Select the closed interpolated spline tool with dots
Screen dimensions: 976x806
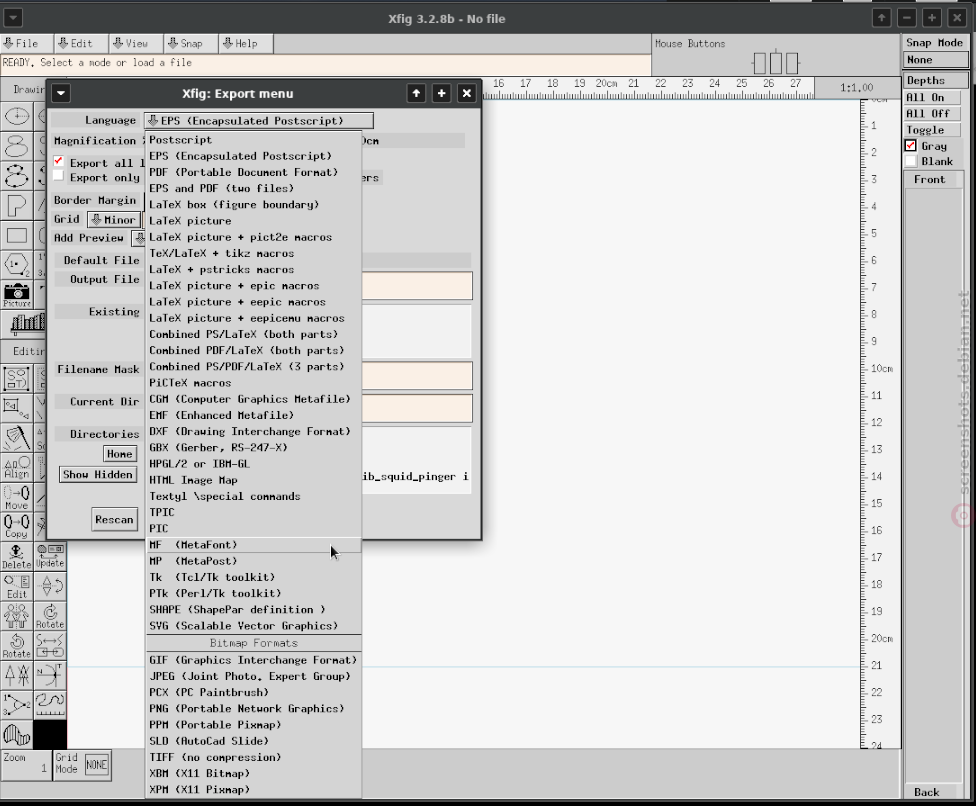(x=17, y=176)
